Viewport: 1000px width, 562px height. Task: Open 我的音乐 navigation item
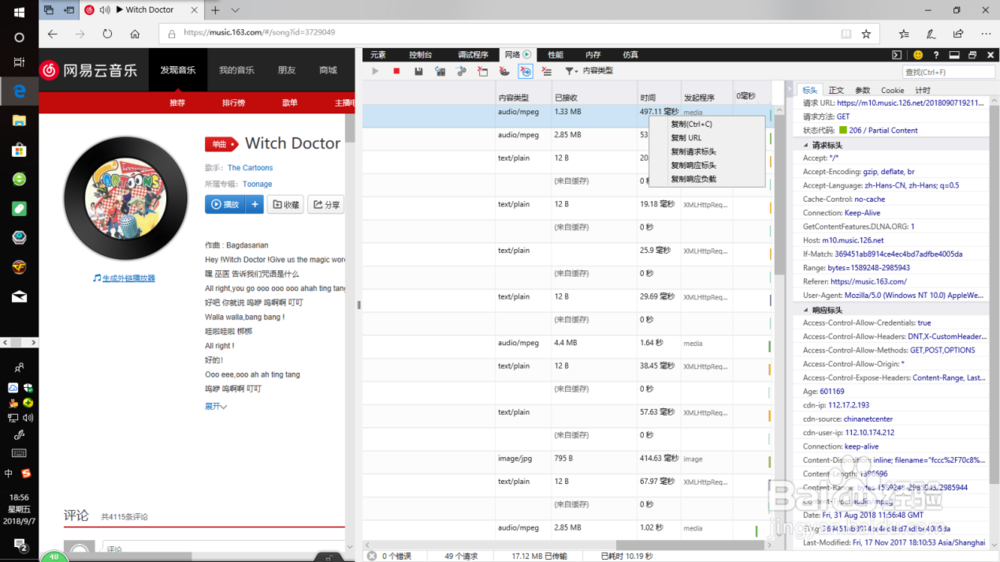pyautogui.click(x=237, y=70)
